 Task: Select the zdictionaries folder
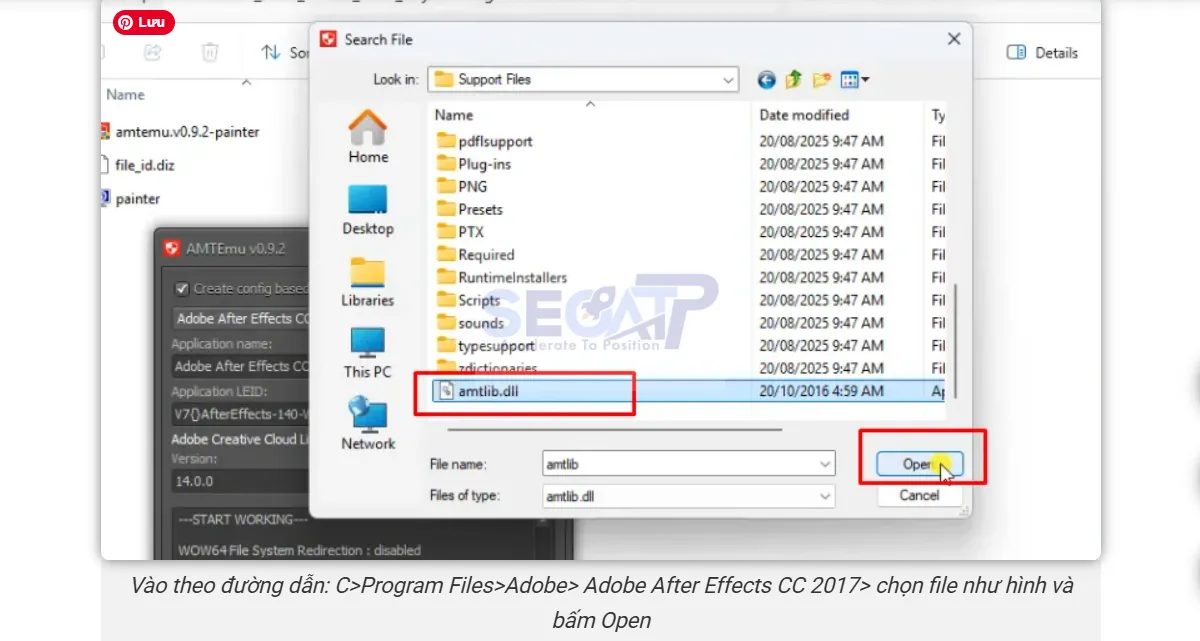click(x=487, y=368)
